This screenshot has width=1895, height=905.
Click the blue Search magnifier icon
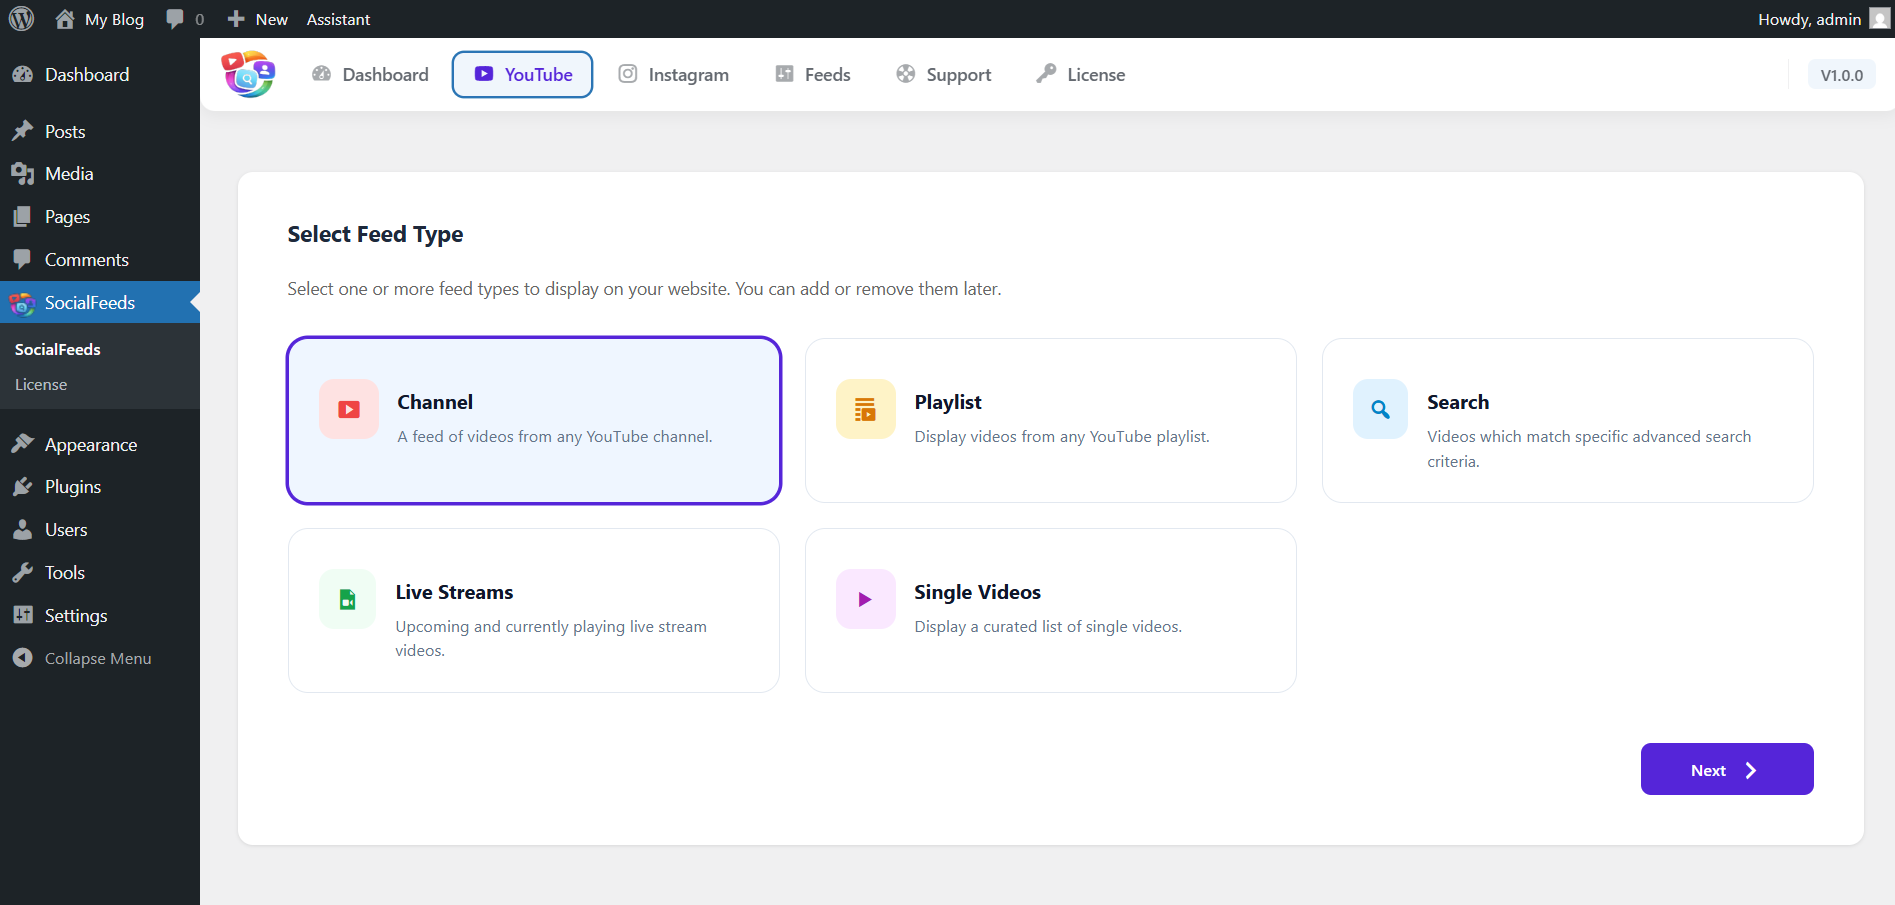click(1380, 409)
